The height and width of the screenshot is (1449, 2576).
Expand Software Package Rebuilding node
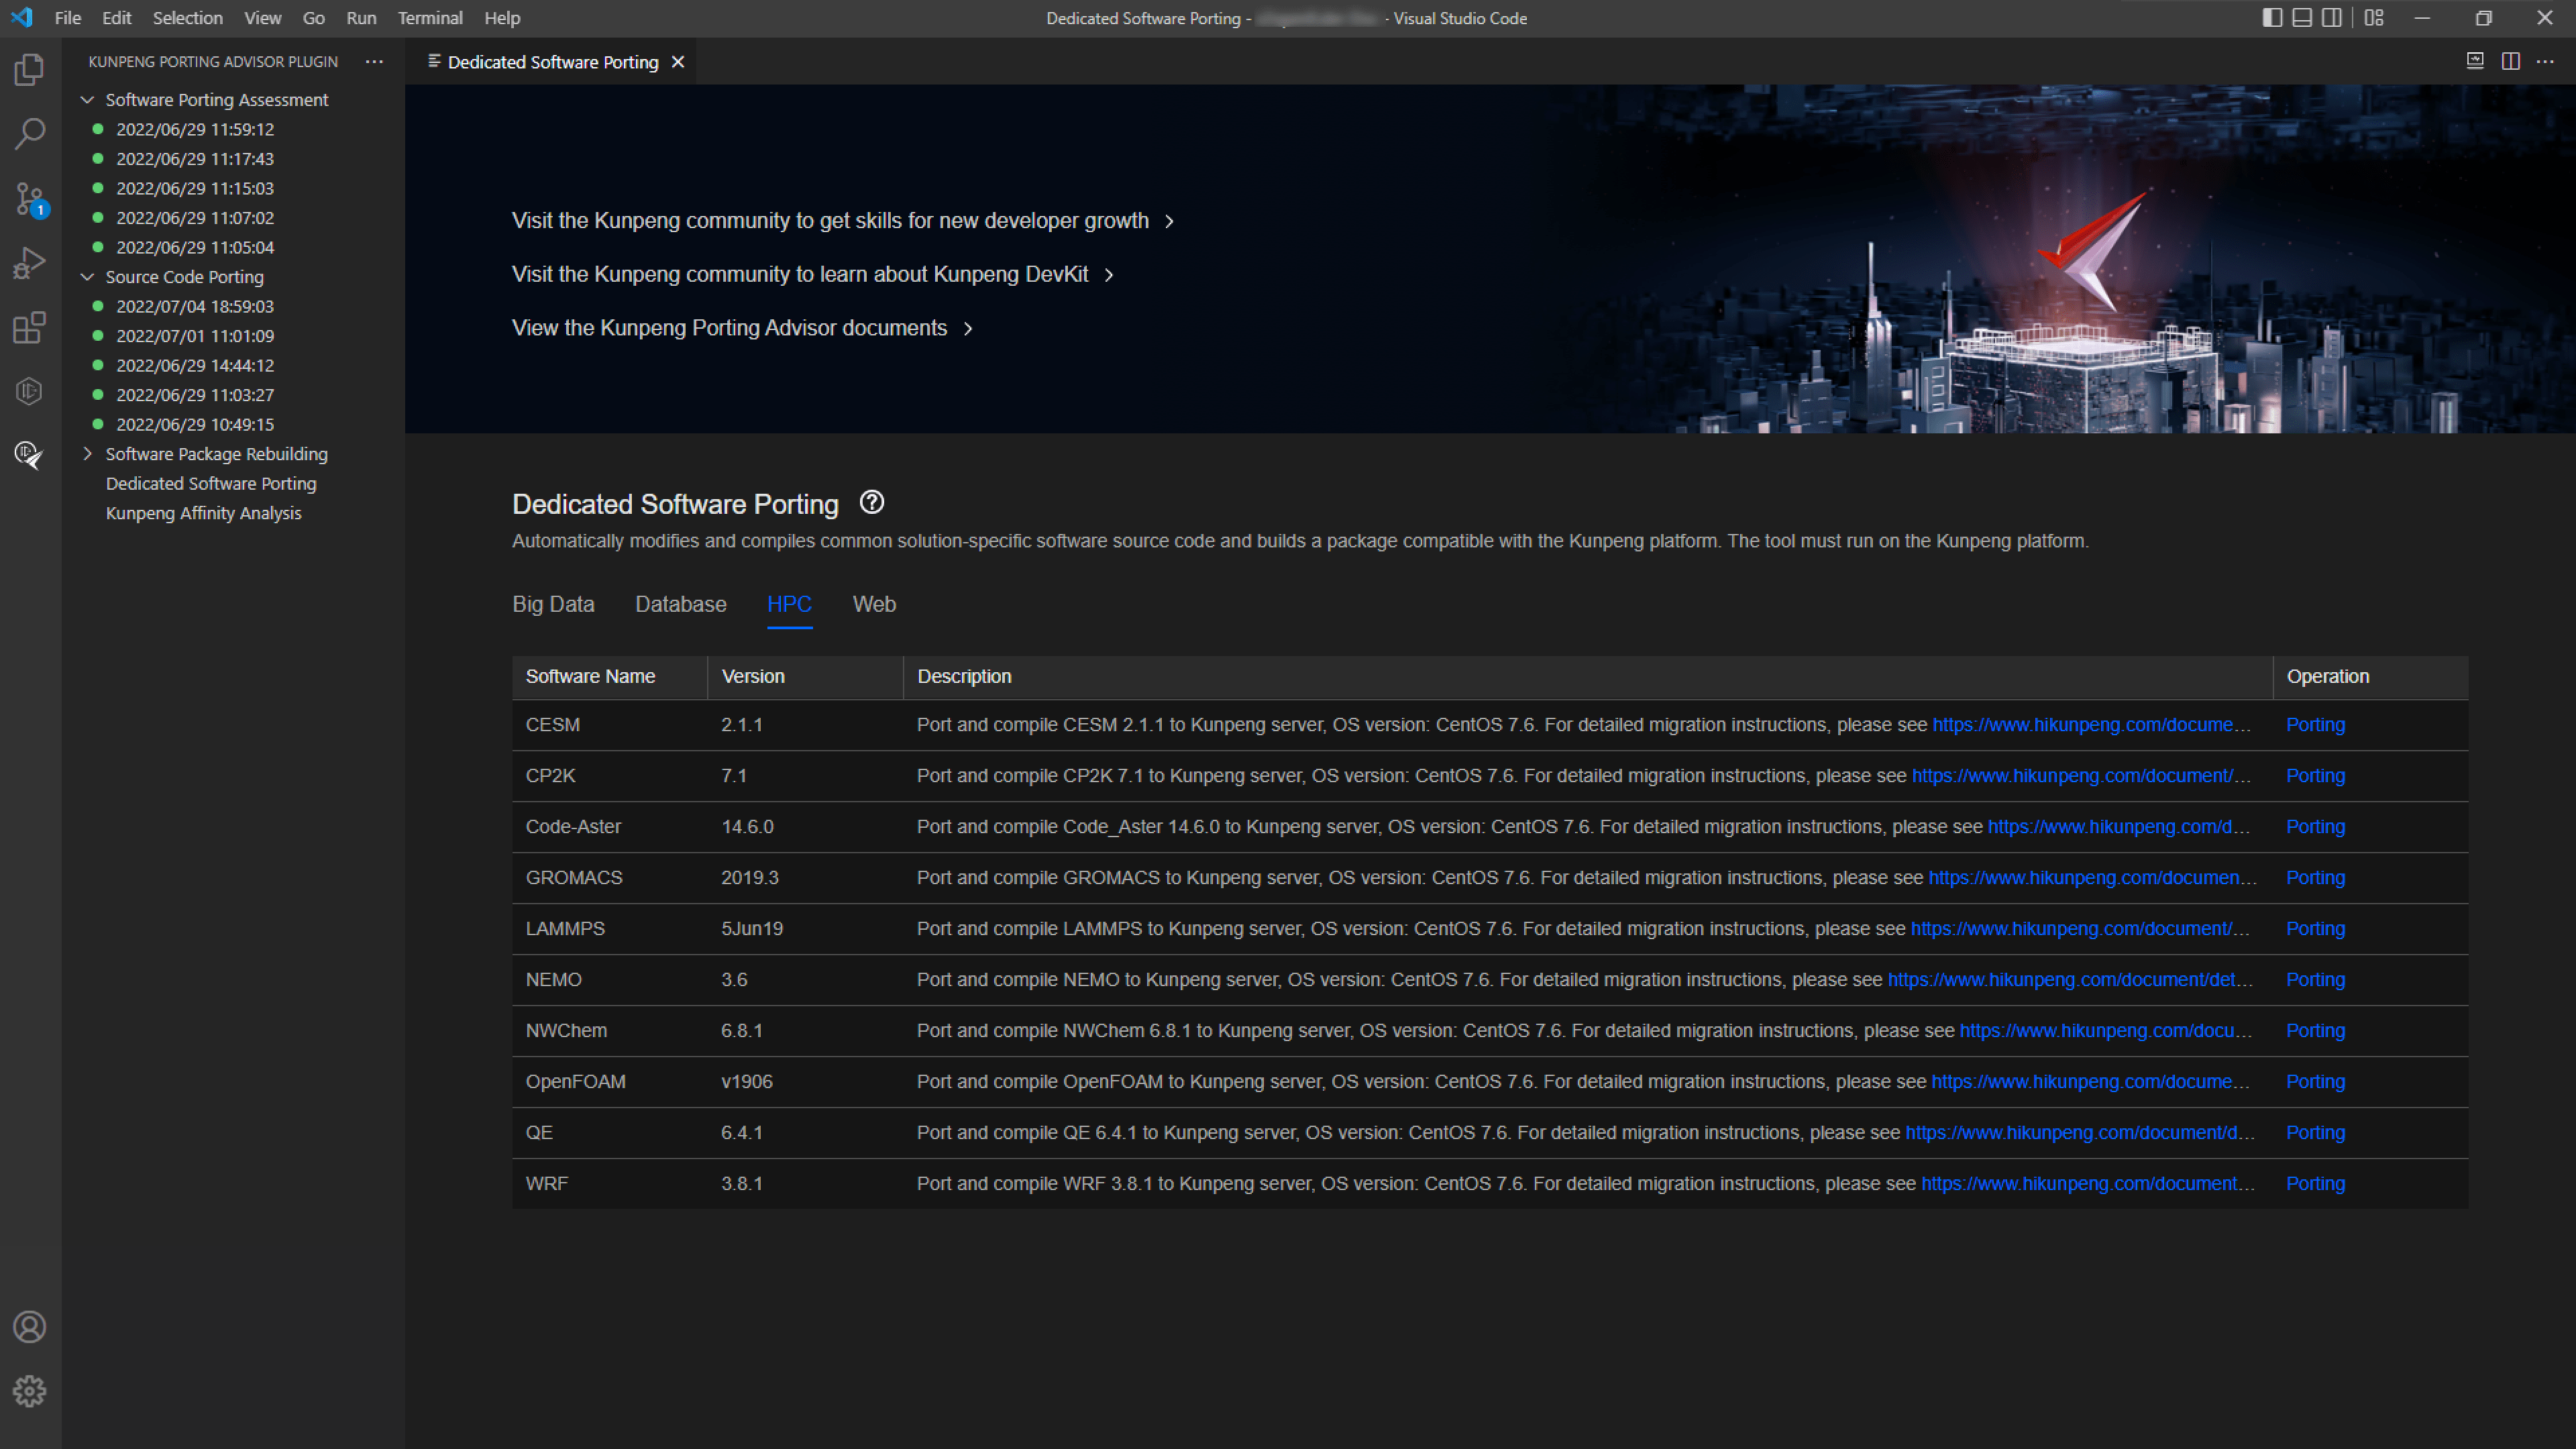pos(88,454)
